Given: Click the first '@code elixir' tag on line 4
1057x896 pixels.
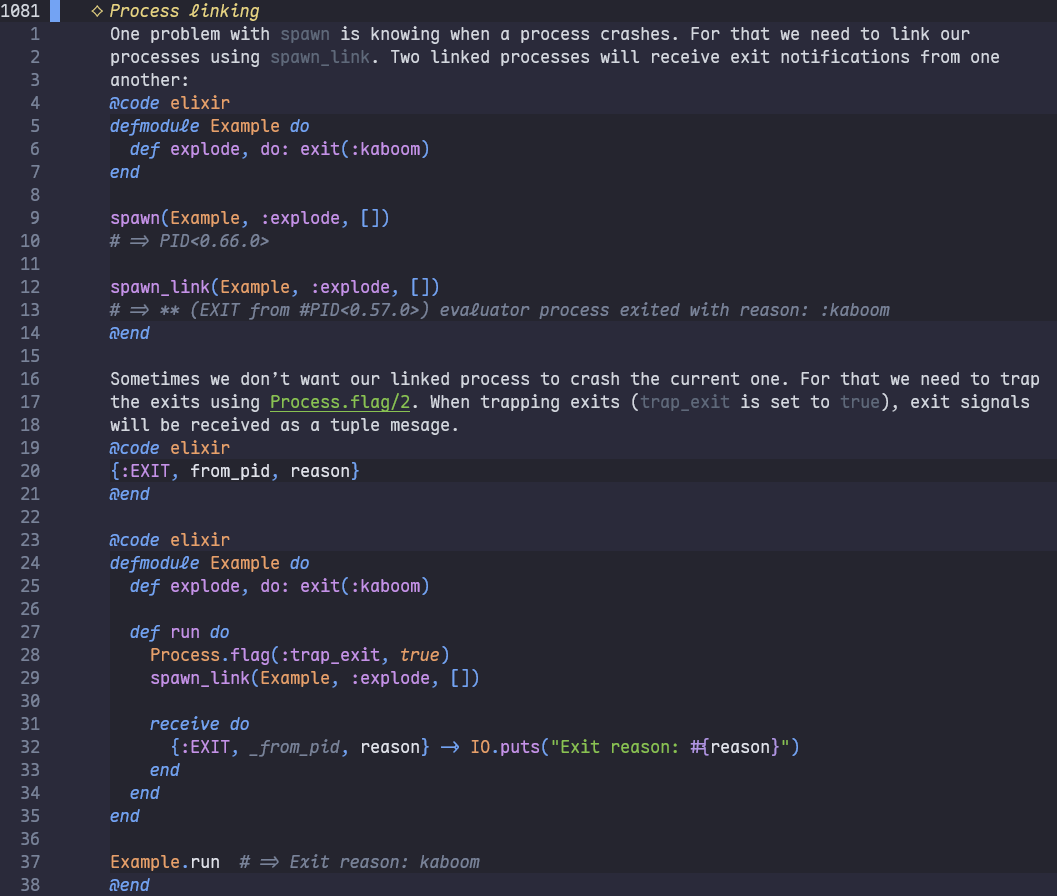Looking at the screenshot, I should 170,103.
